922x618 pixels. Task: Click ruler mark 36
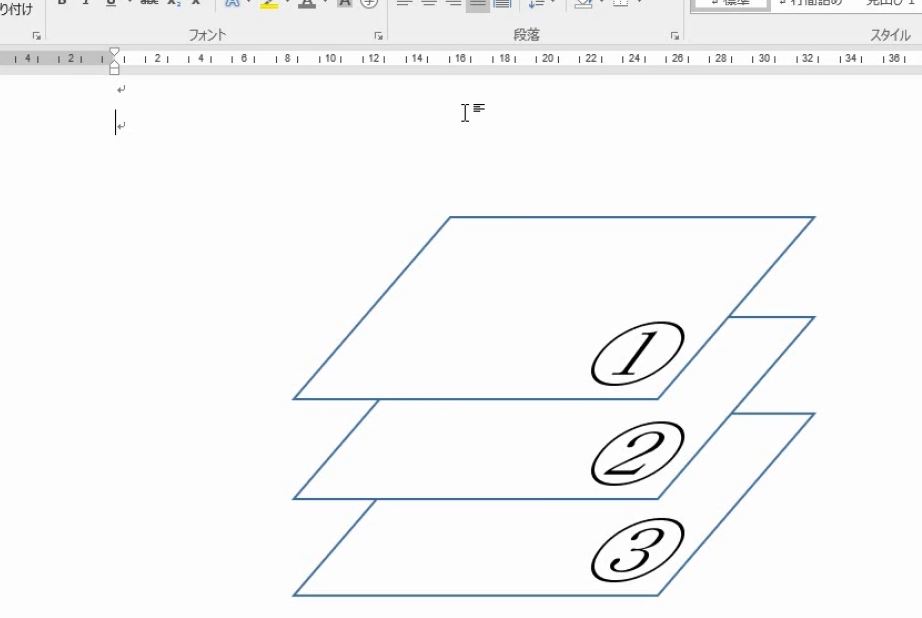pyautogui.click(x=894, y=58)
